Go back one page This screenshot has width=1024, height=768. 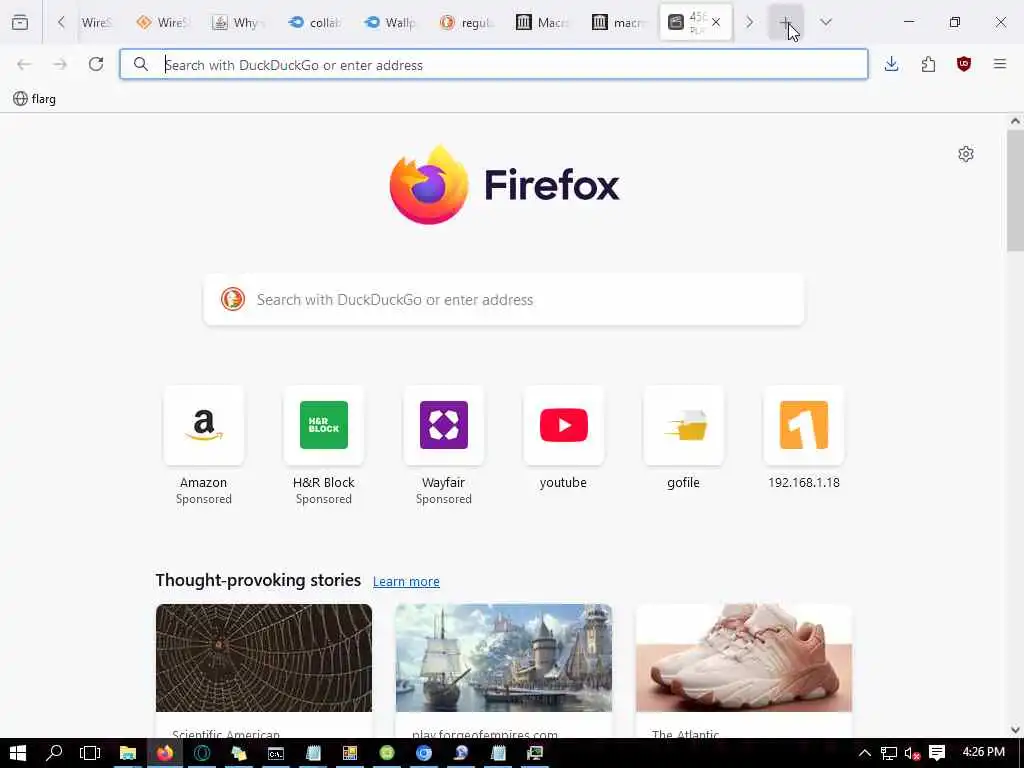coord(24,64)
